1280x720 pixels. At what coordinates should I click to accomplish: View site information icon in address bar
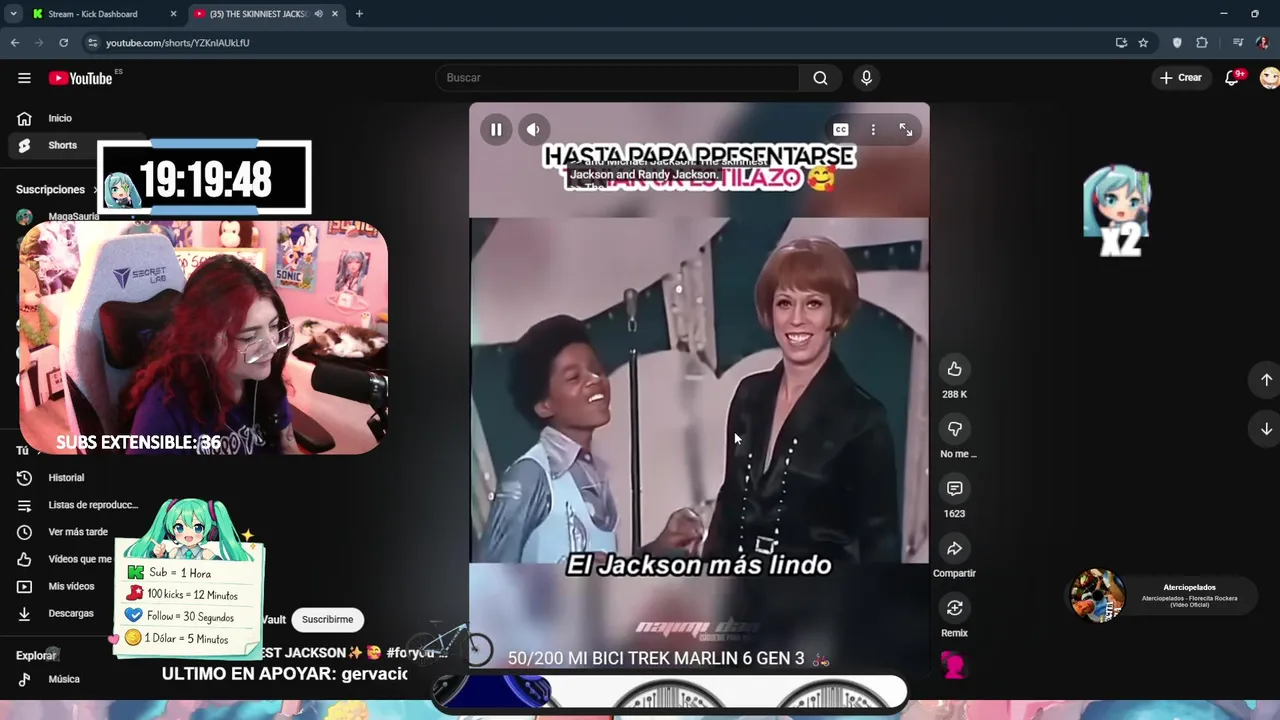[x=93, y=43]
